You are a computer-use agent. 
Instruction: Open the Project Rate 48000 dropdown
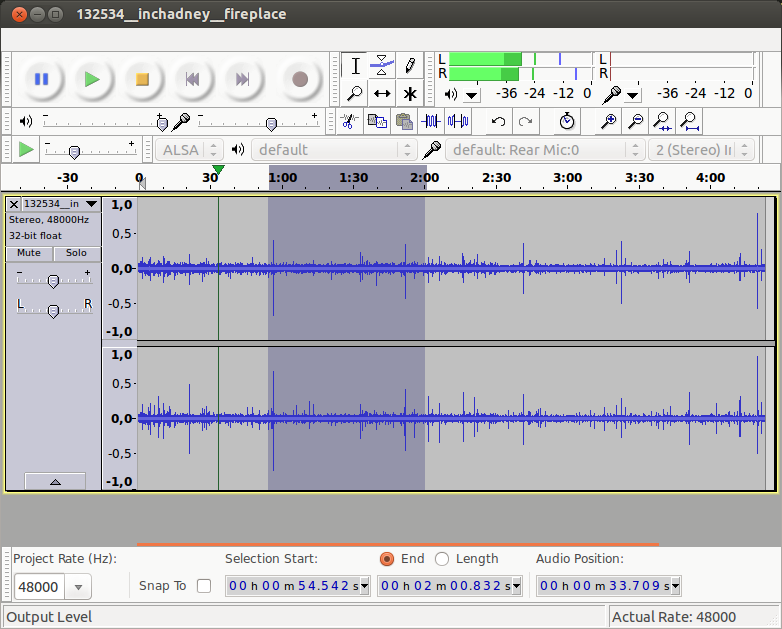point(78,587)
